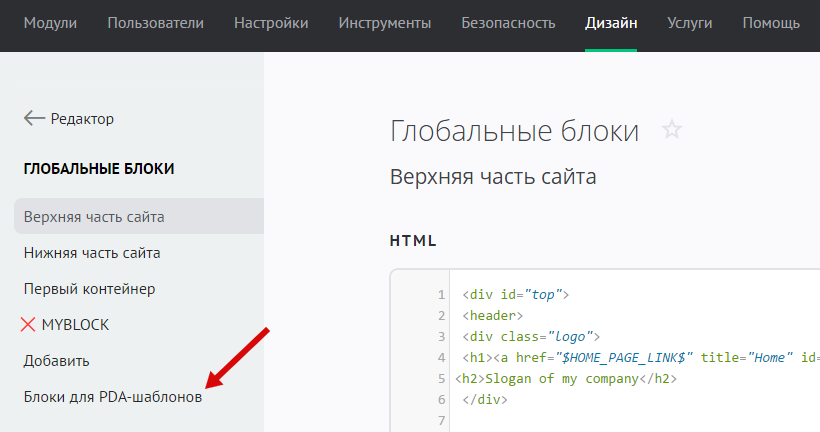Open the Модули menu

pyautogui.click(x=50, y=22)
